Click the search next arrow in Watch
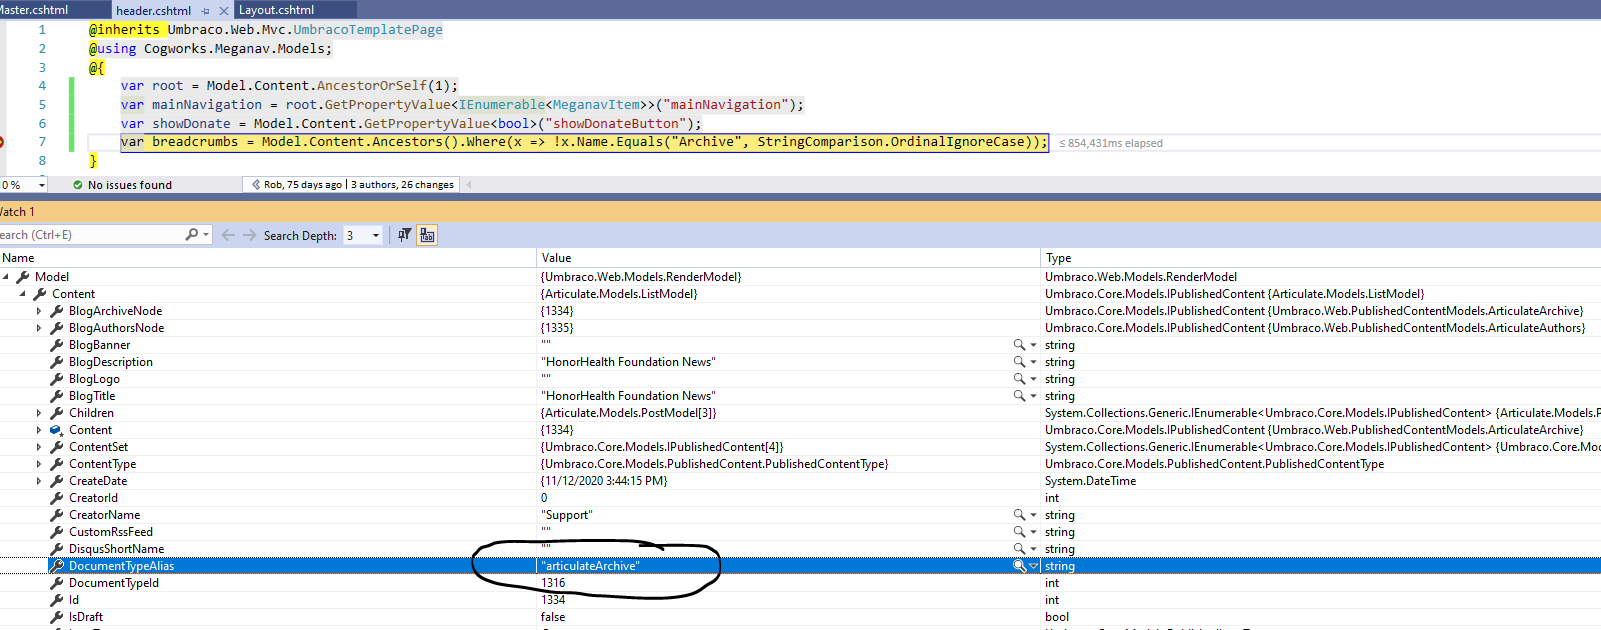 pos(249,235)
